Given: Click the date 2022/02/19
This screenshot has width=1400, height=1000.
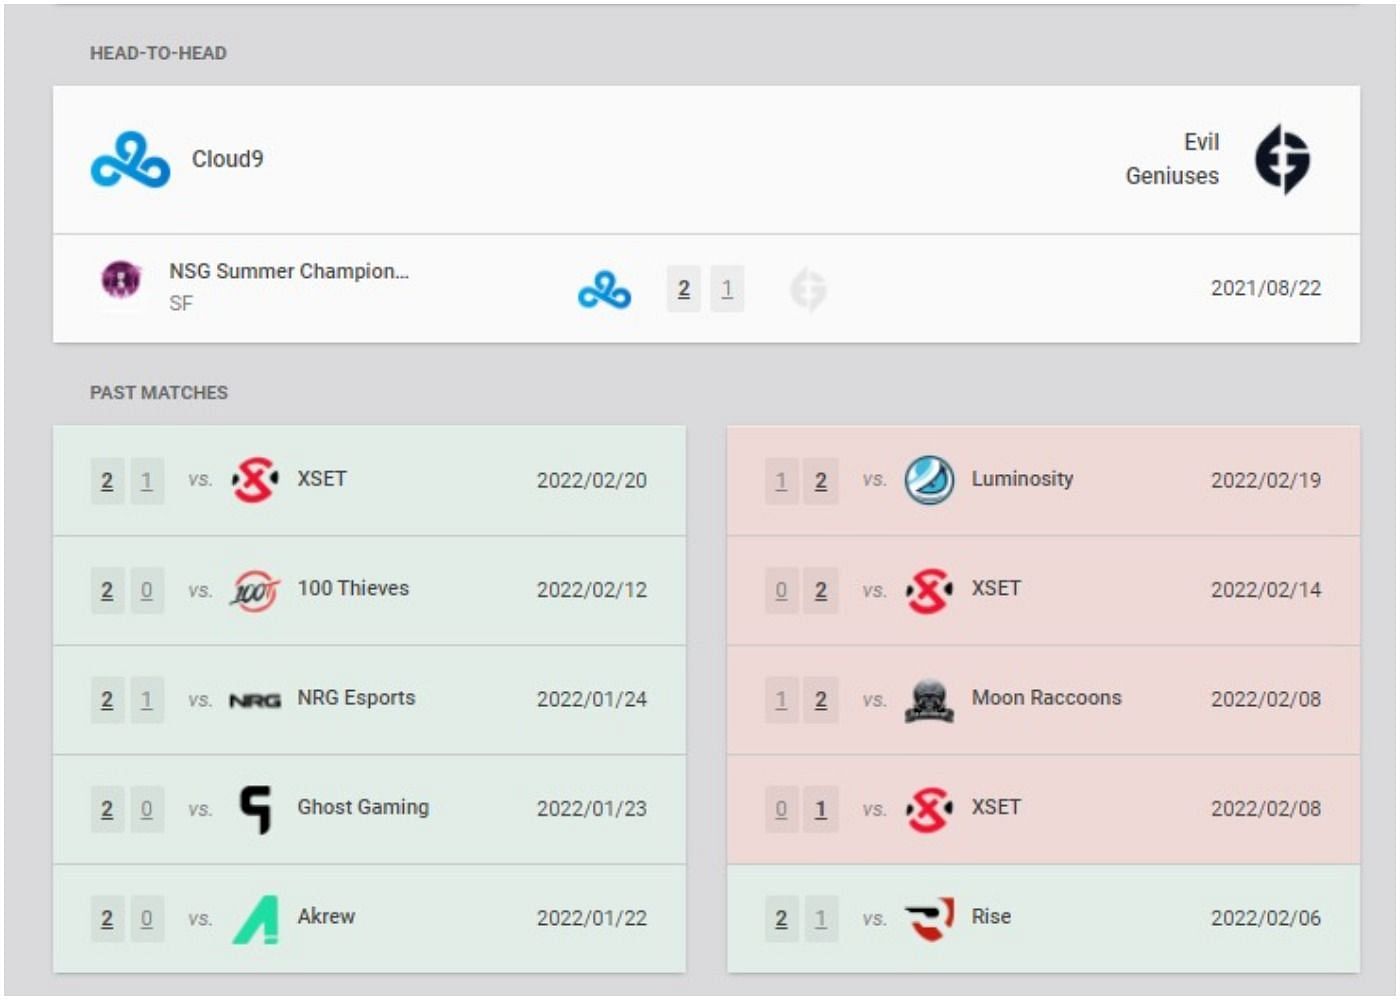Looking at the screenshot, I should pos(1266,481).
